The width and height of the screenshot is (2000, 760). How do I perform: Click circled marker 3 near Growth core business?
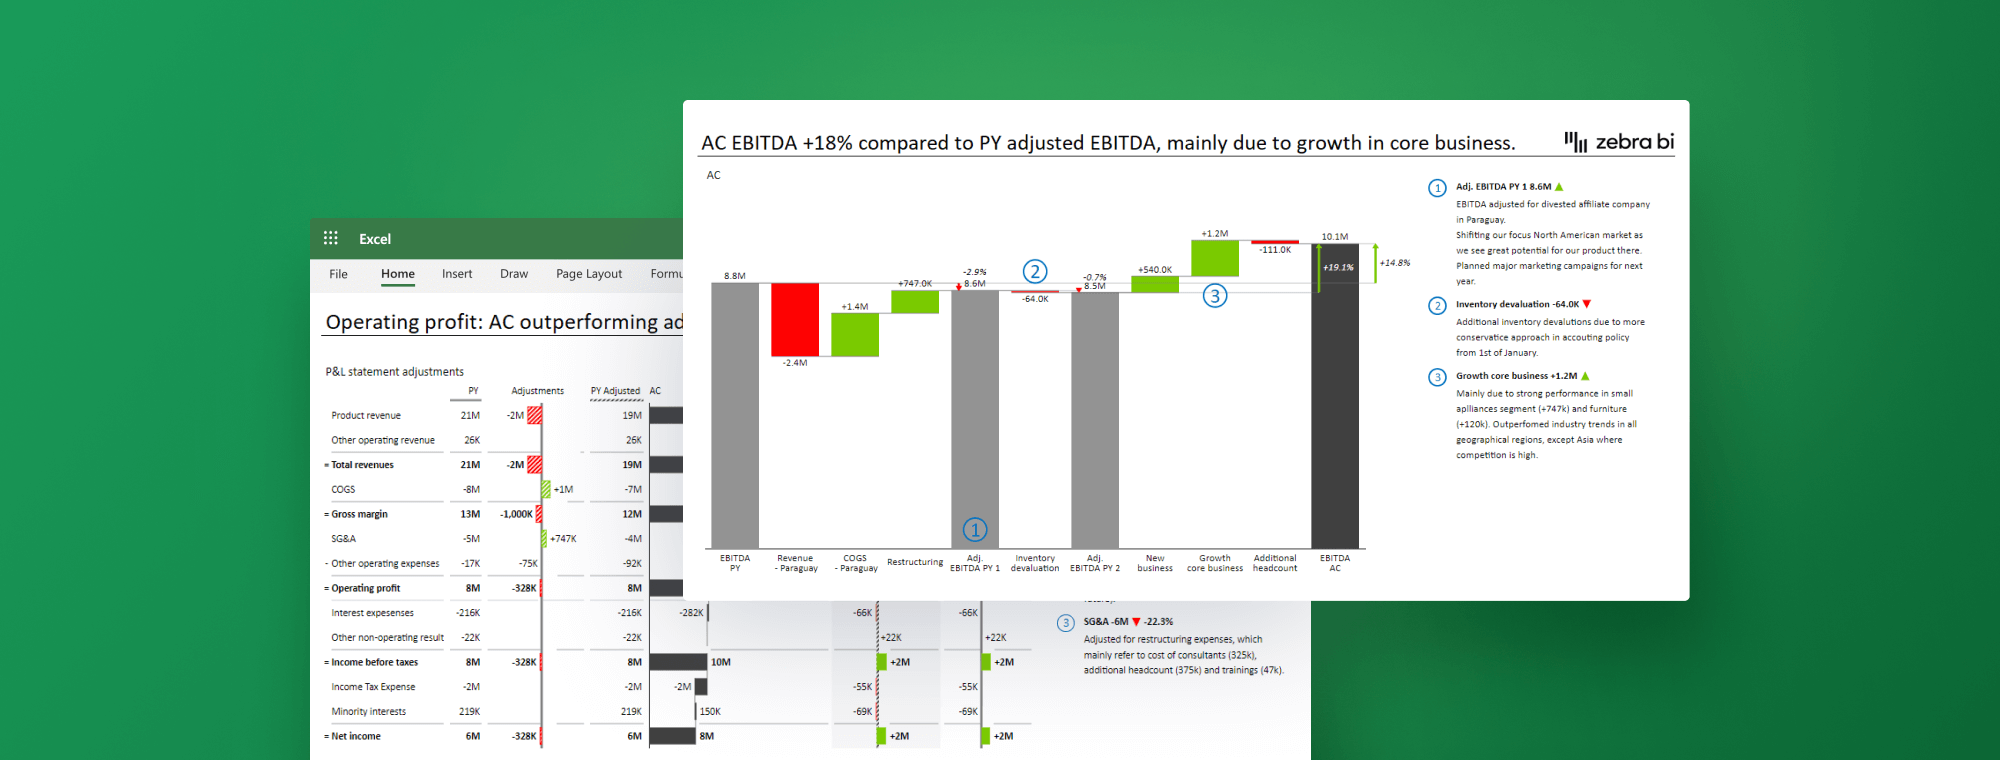[1215, 295]
